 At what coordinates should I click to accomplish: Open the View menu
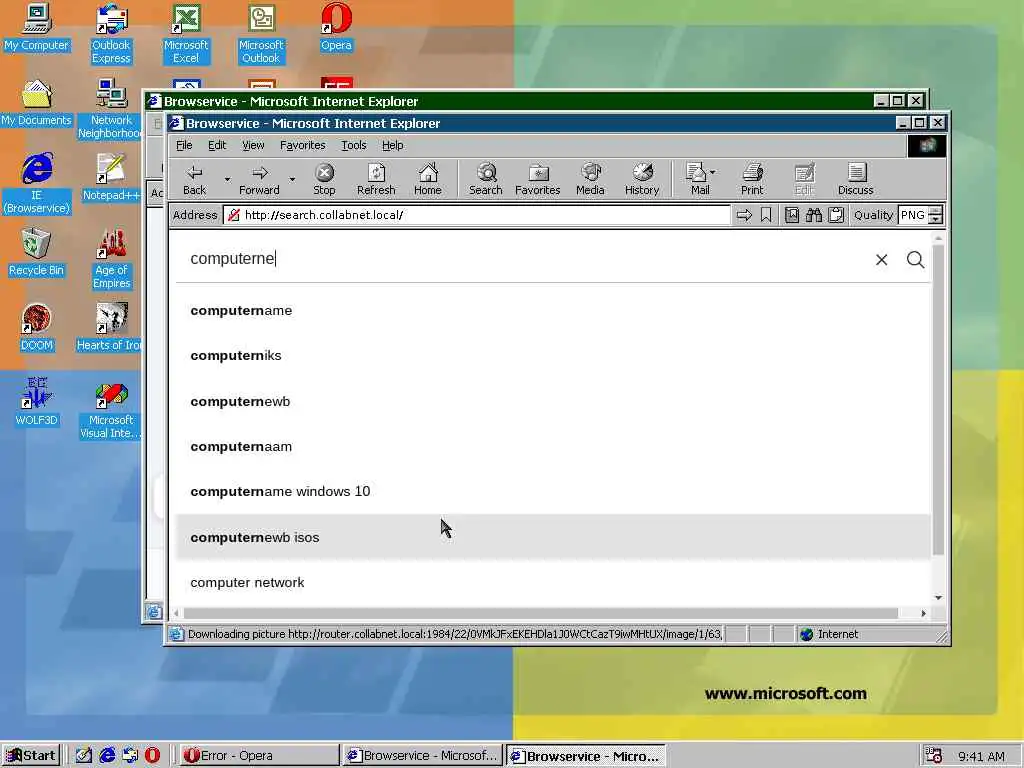pos(253,145)
